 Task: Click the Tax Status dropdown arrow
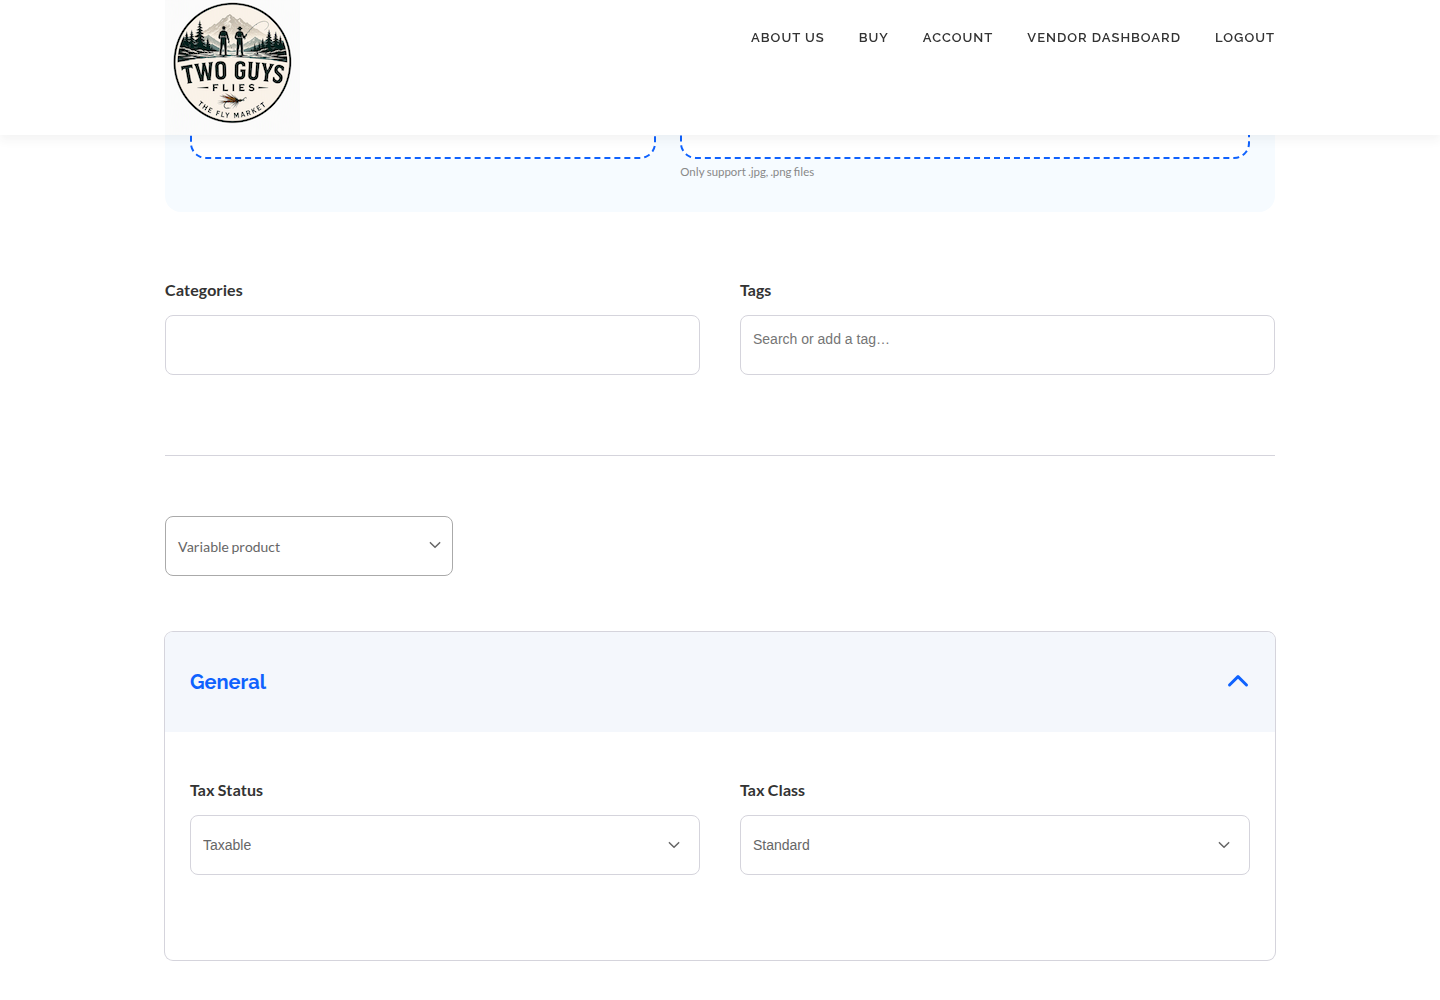(674, 845)
